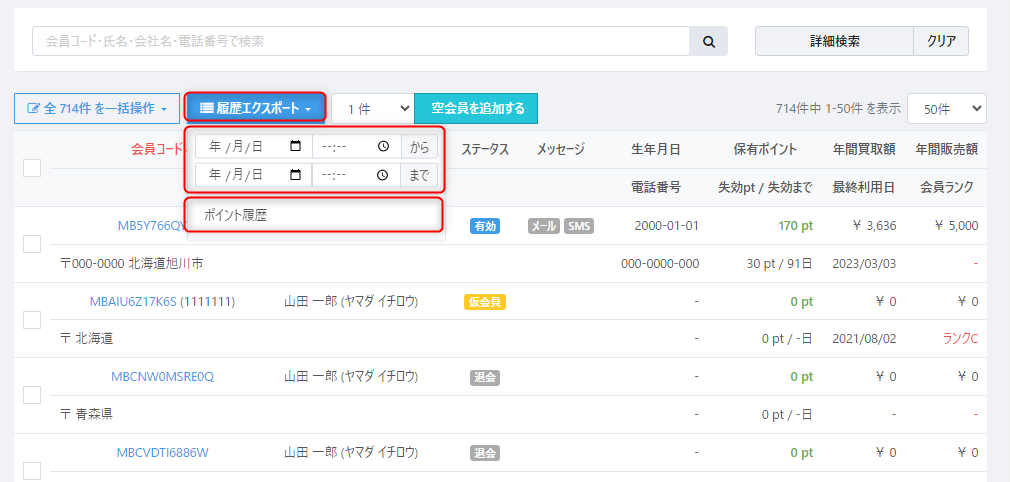Image resolution: width=1010 pixels, height=482 pixels.
Task: Click the 仮会員 status badge
Action: point(484,301)
